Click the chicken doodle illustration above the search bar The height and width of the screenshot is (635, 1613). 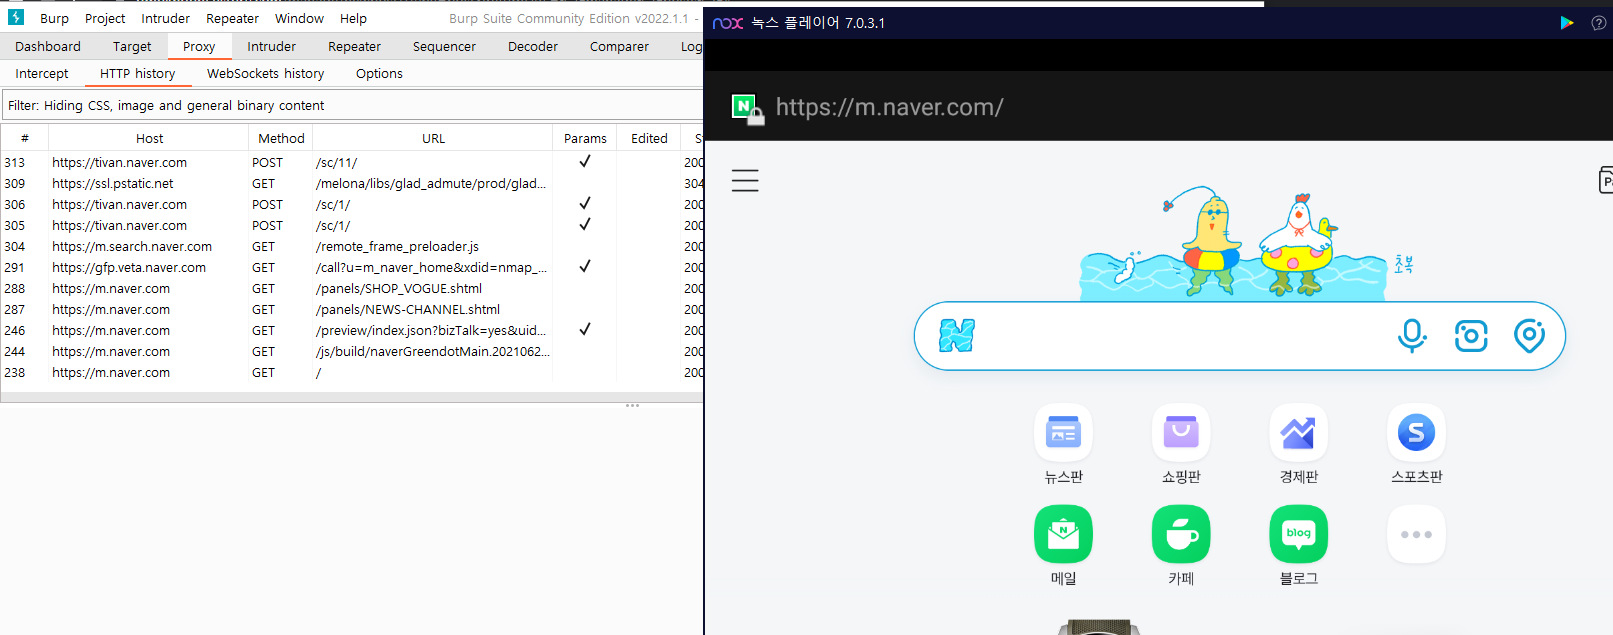1297,243
